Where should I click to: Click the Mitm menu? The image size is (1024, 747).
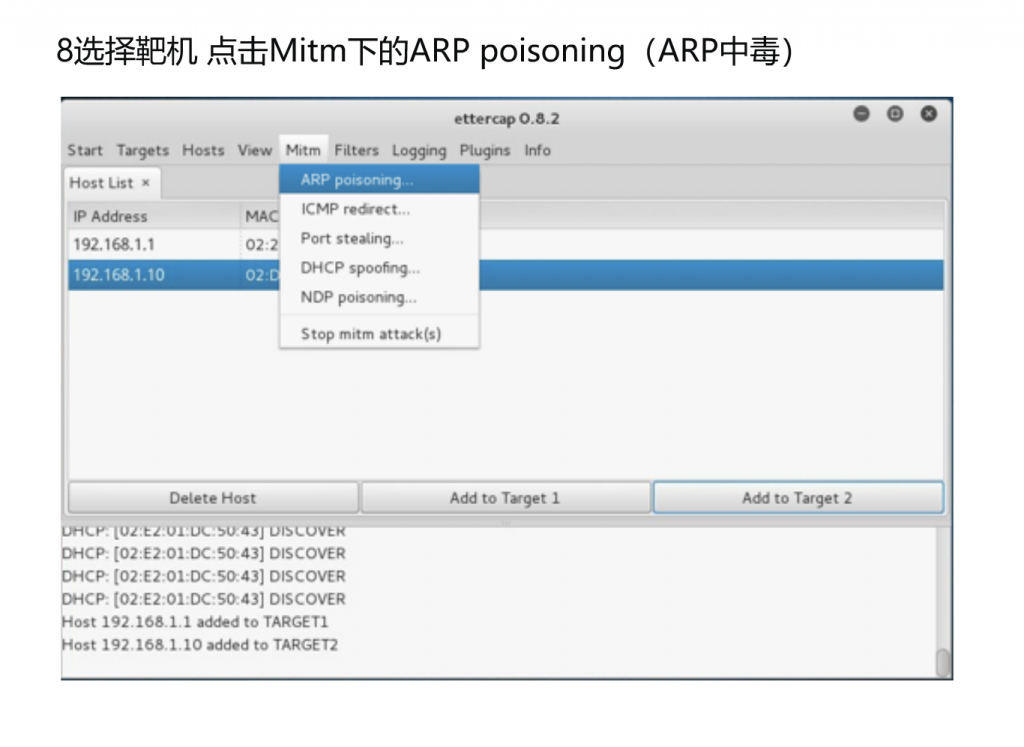click(303, 150)
